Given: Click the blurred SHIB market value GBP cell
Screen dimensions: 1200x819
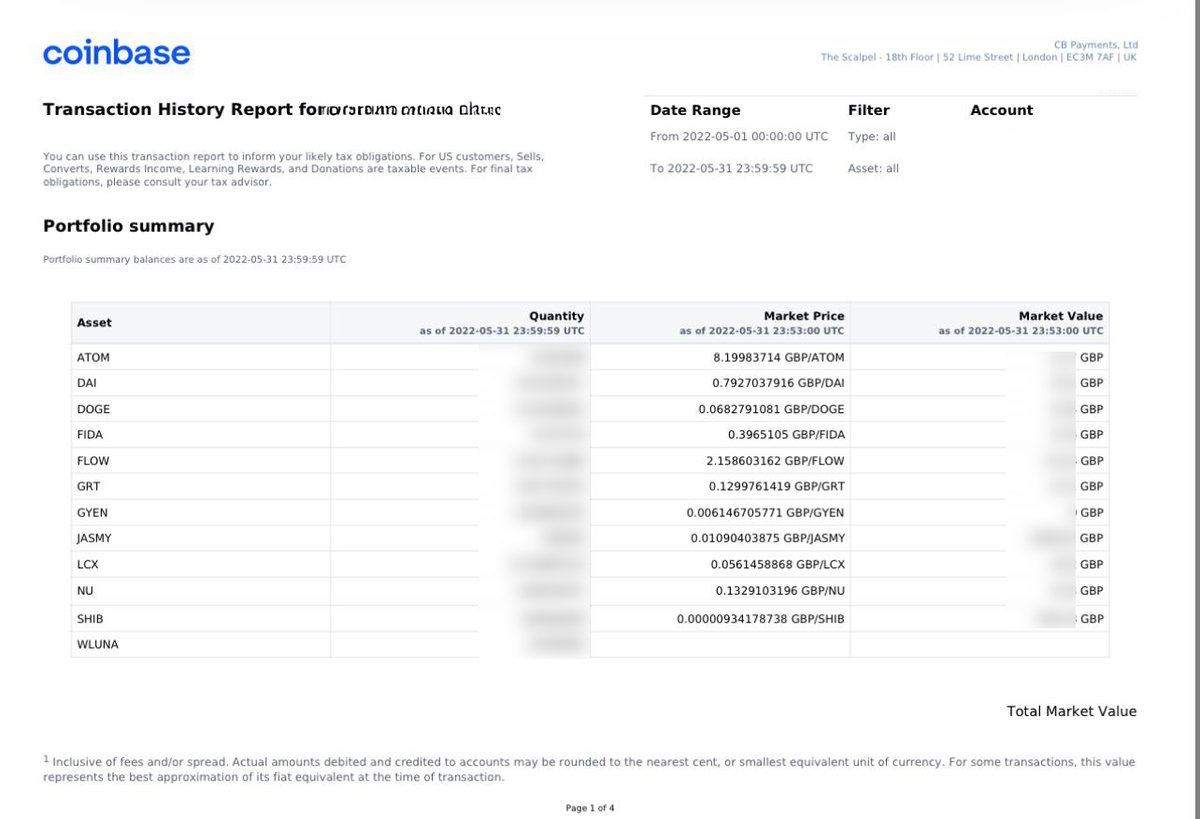Looking at the screenshot, I should (x=979, y=619).
